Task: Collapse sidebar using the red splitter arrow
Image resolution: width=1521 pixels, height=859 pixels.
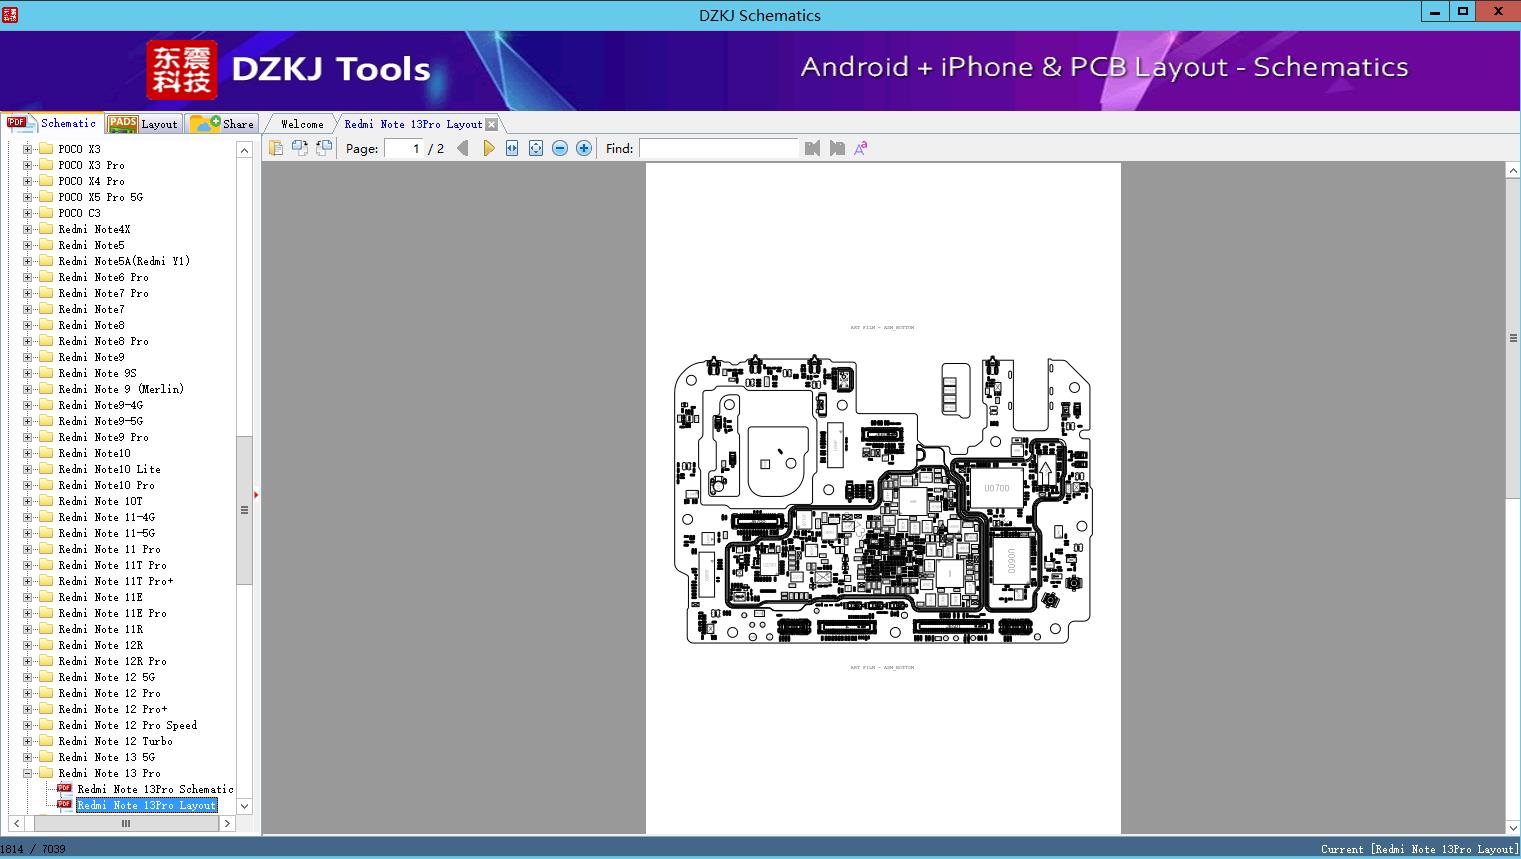Action: pos(257,495)
